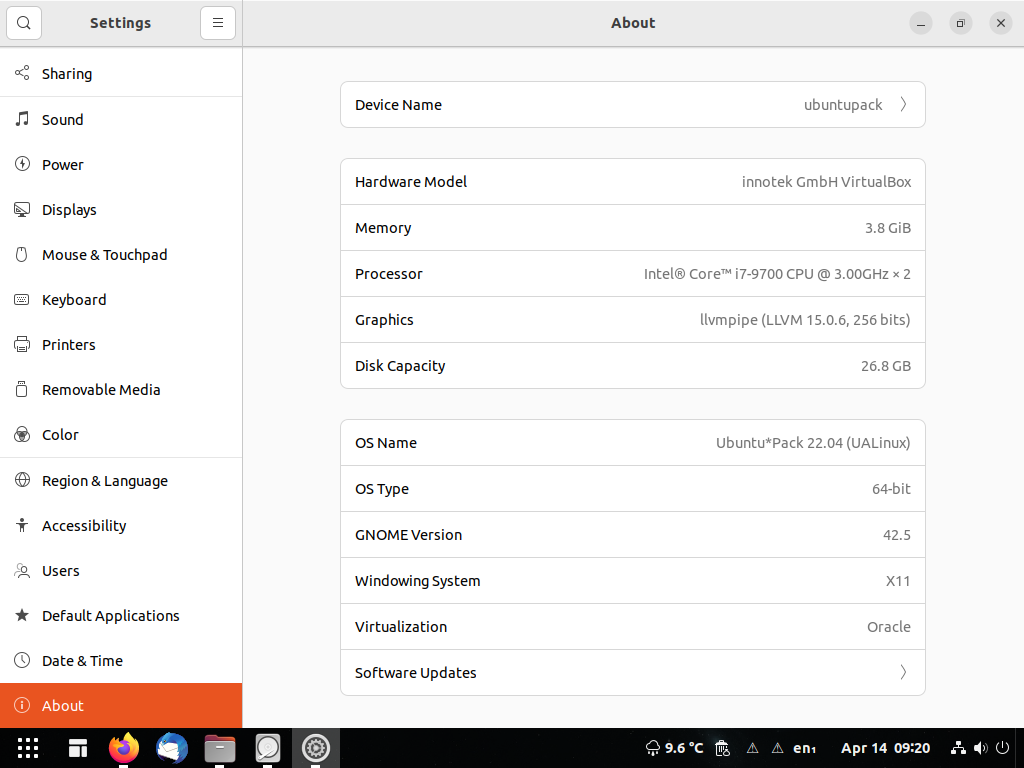Click the Region & Language globe icon
The image size is (1024, 768).
tap(22, 481)
